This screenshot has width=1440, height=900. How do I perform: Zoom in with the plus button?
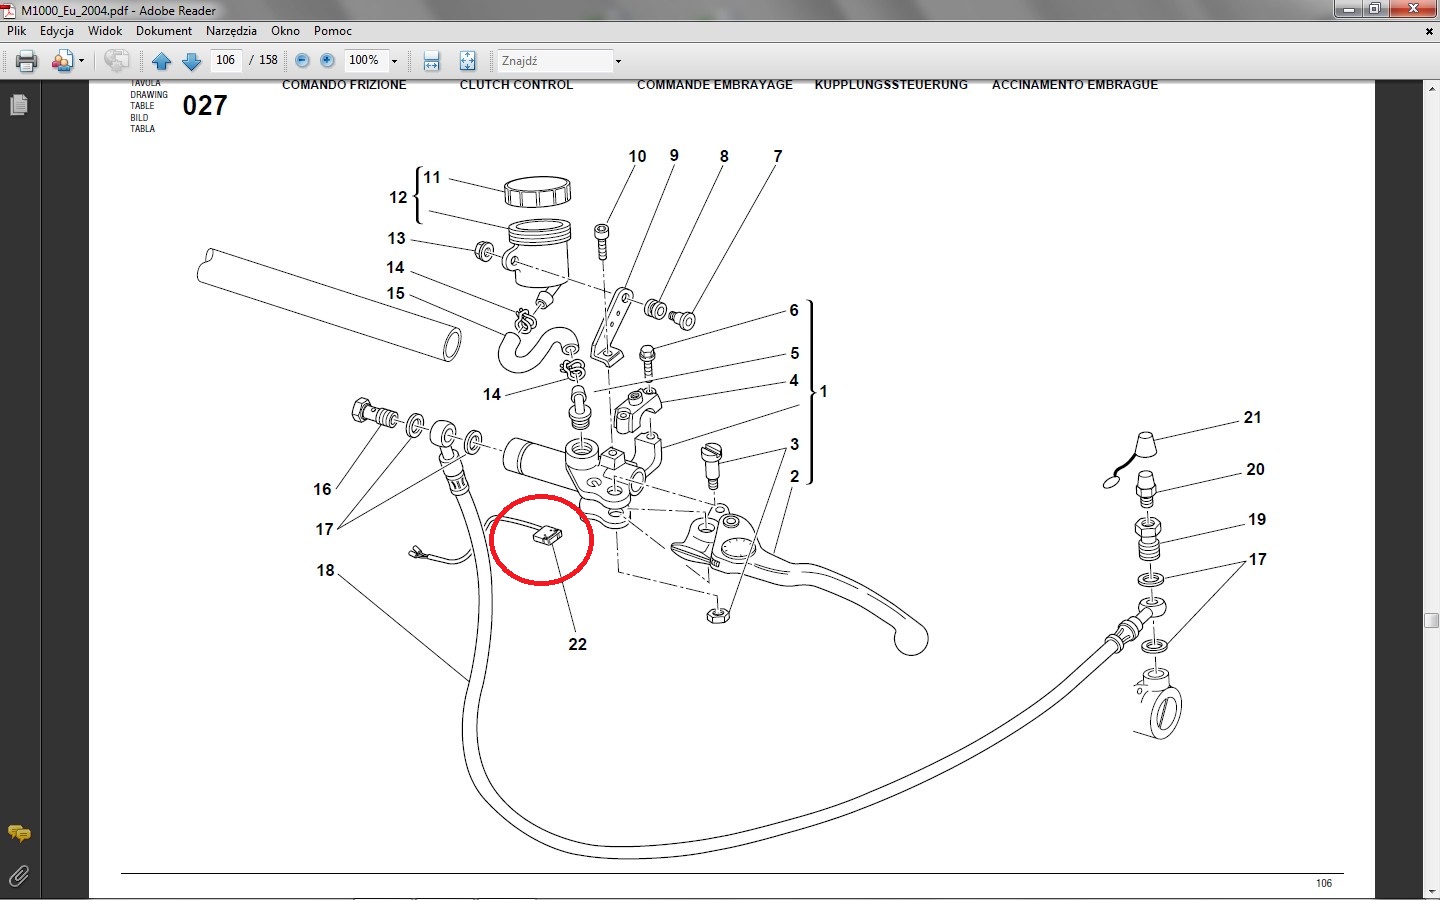tap(327, 60)
